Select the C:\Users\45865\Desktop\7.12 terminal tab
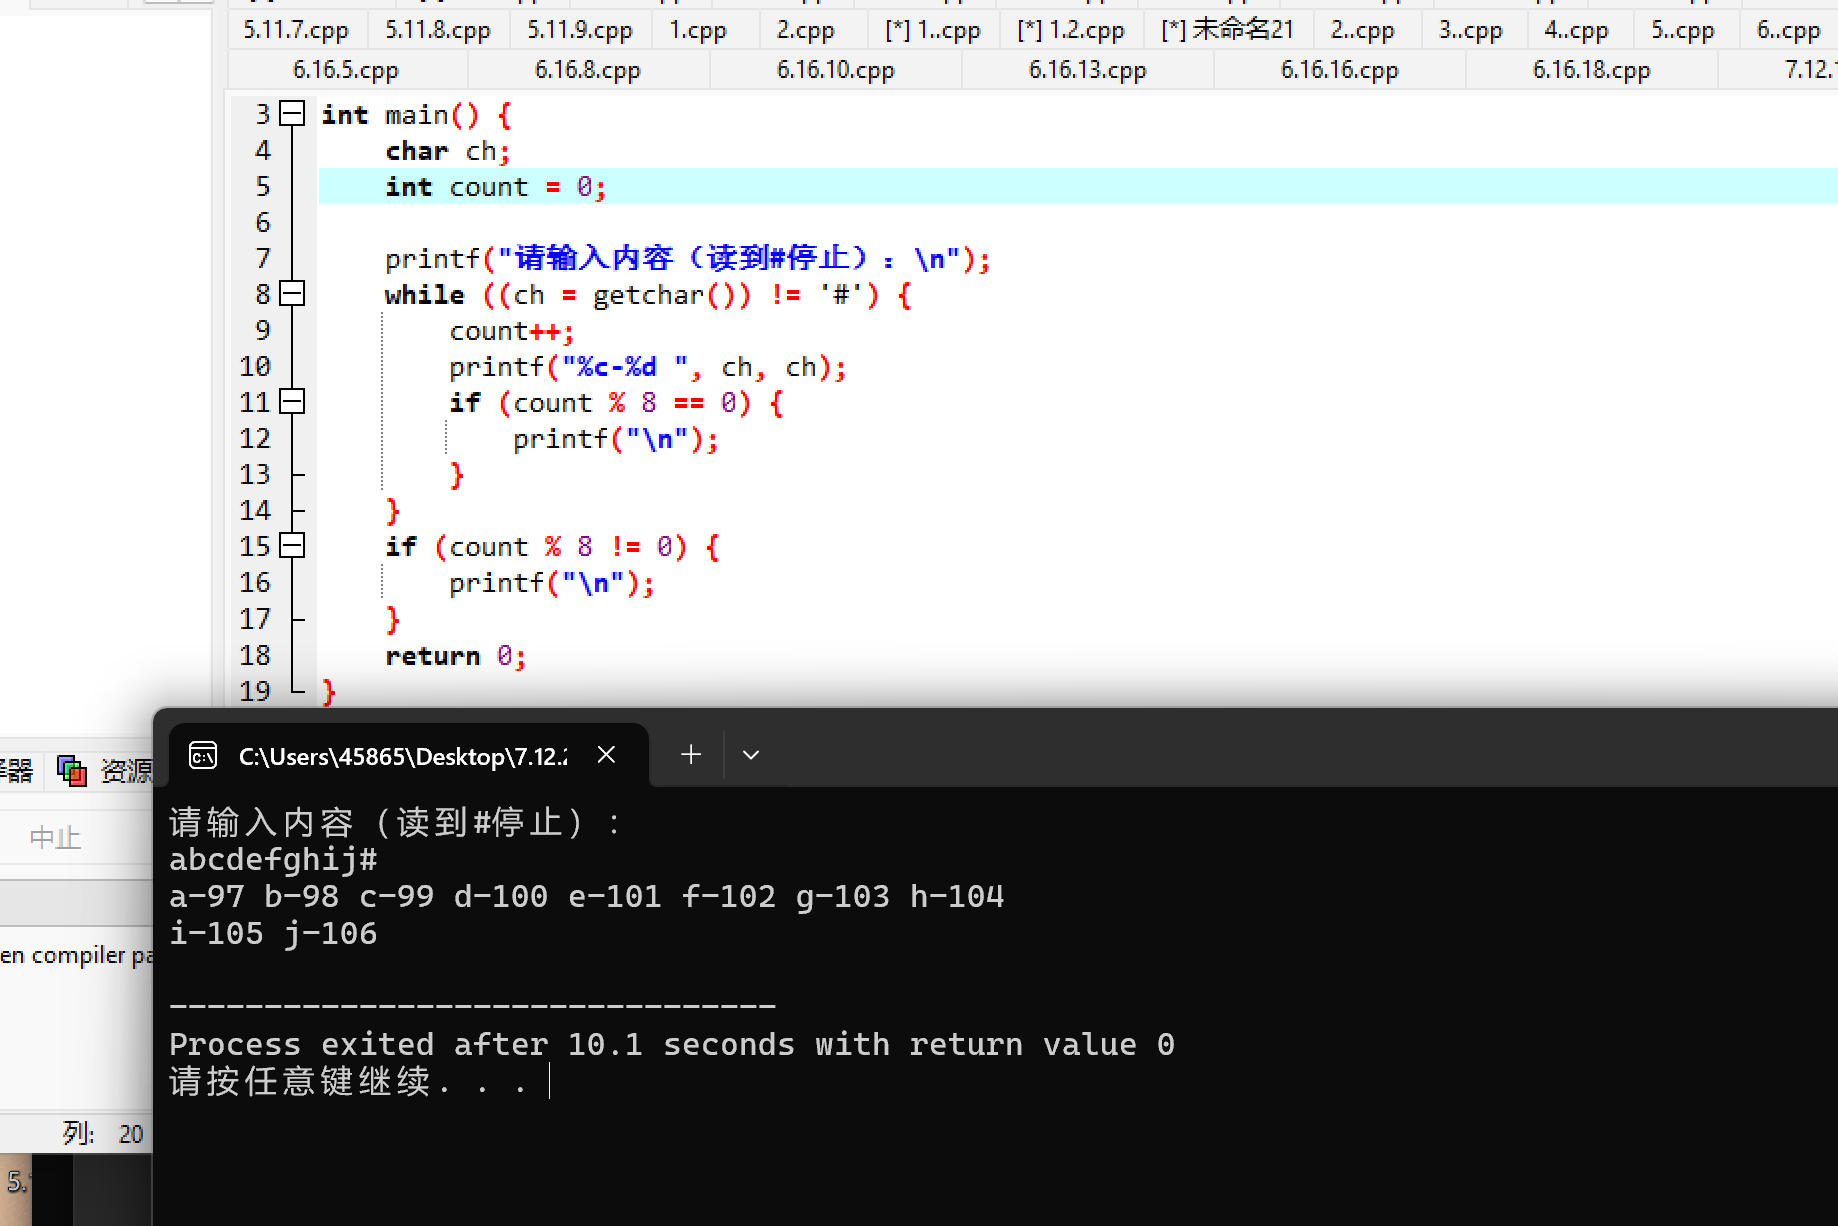Screen dimensions: 1838x1226 (409, 755)
